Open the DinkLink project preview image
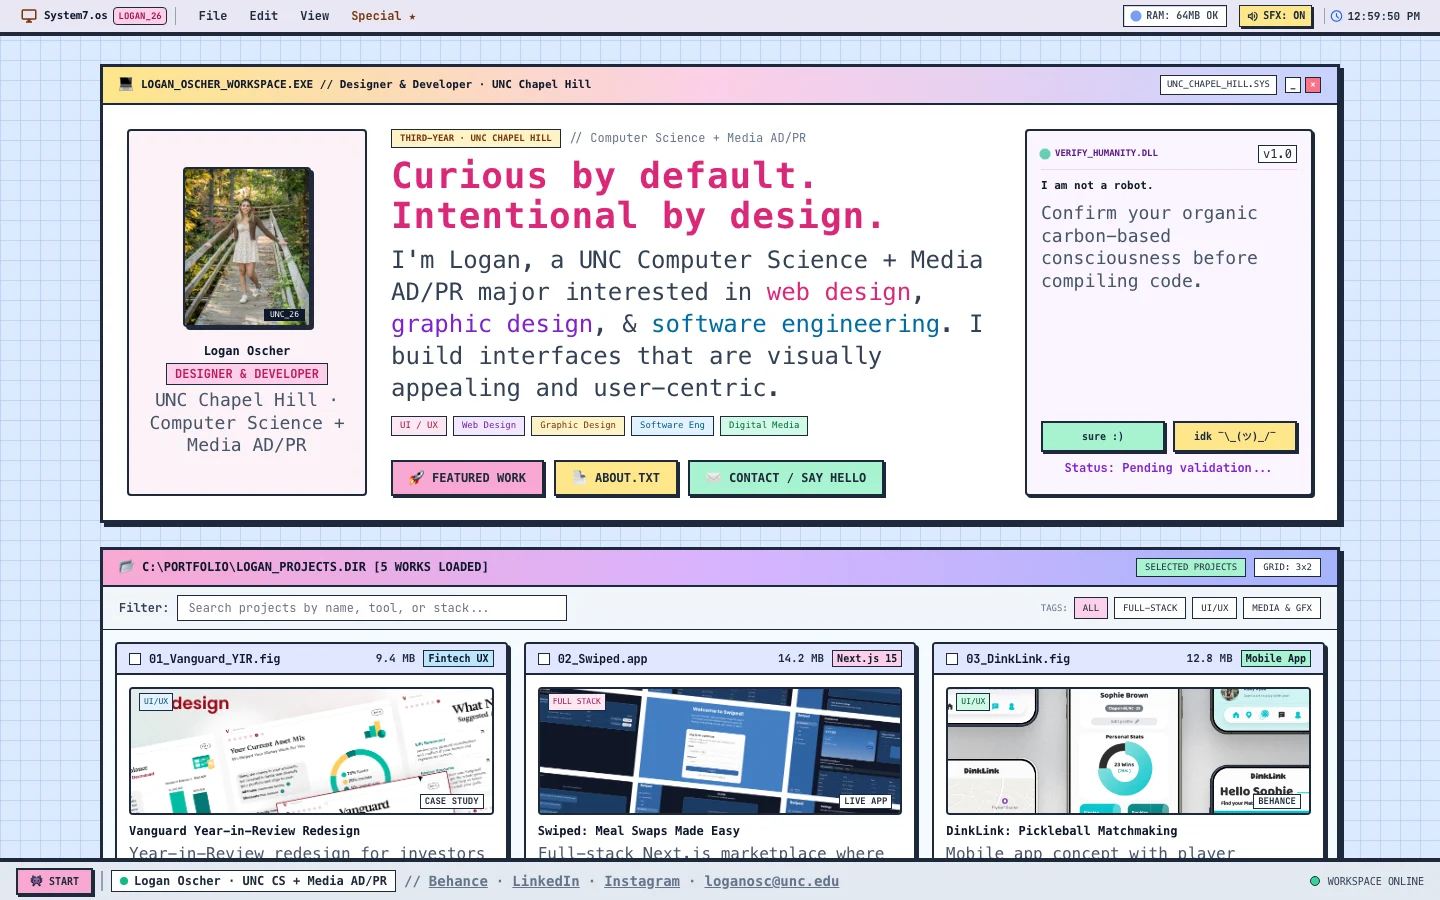 [x=1128, y=751]
